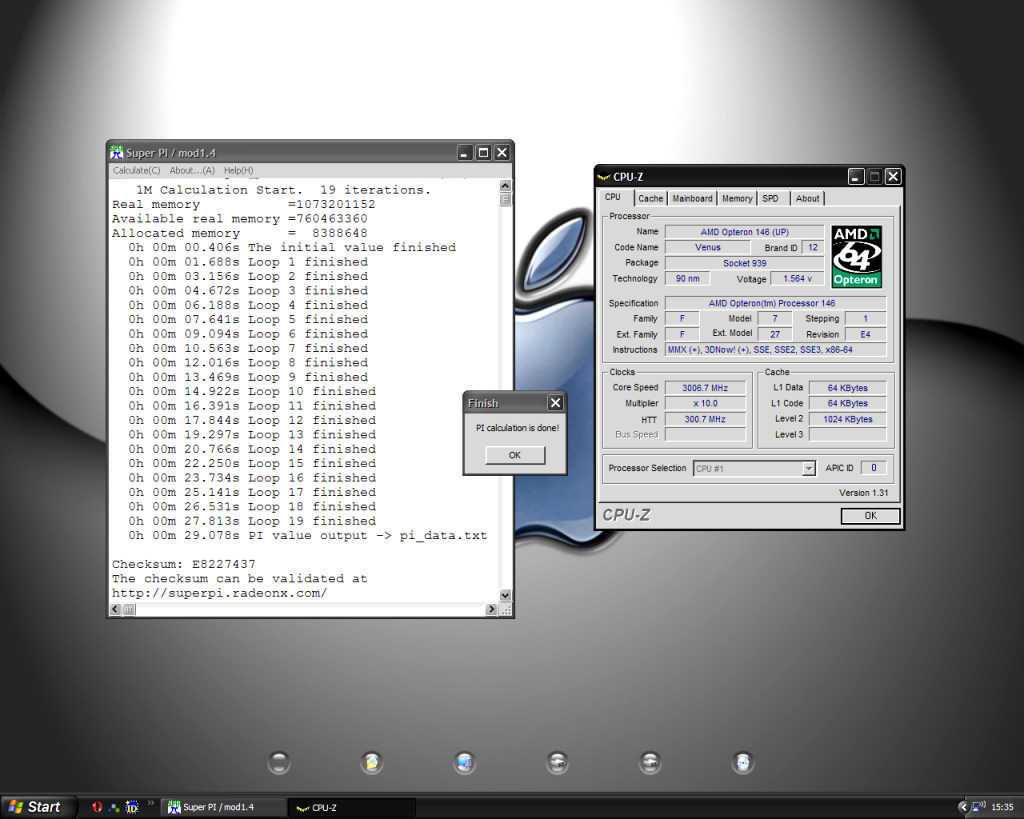The height and width of the screenshot is (819, 1024).
Task: Click Super PI title bar app icon
Action: [117, 153]
